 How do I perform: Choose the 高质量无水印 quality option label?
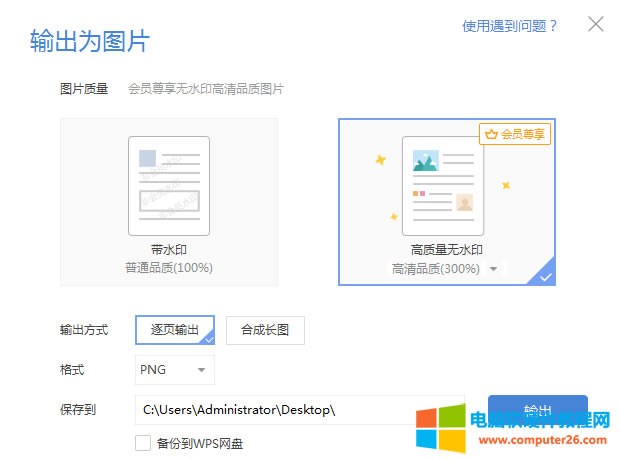pos(447,250)
